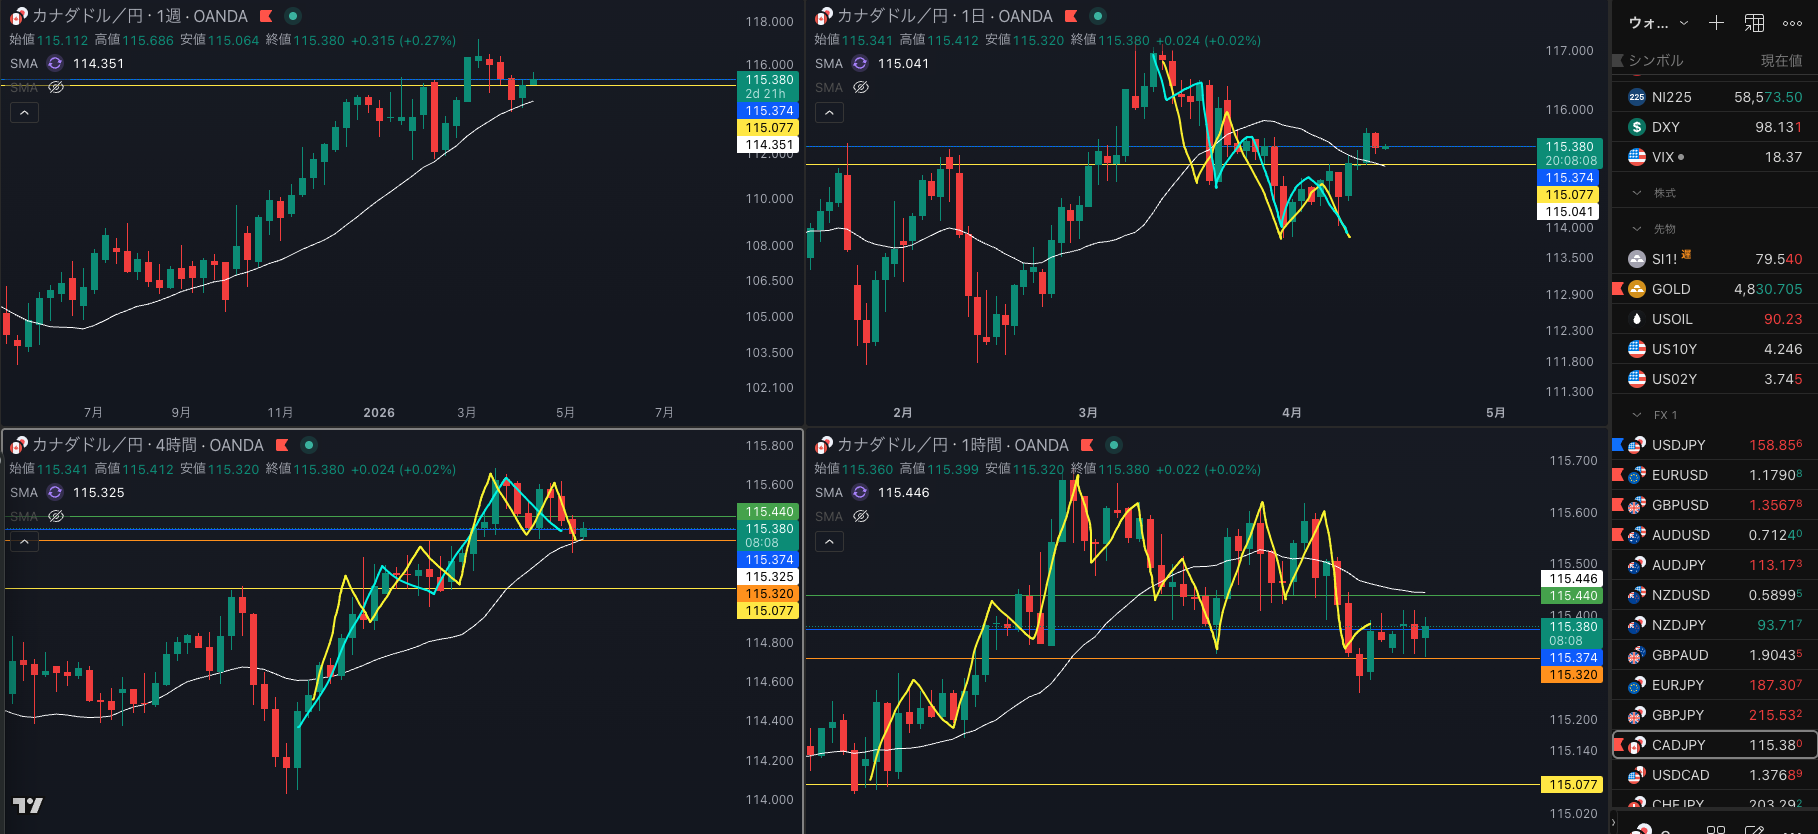This screenshot has height=834, width=1818.
Task: Open the watchlist name dropdown
Action: 1658,23
